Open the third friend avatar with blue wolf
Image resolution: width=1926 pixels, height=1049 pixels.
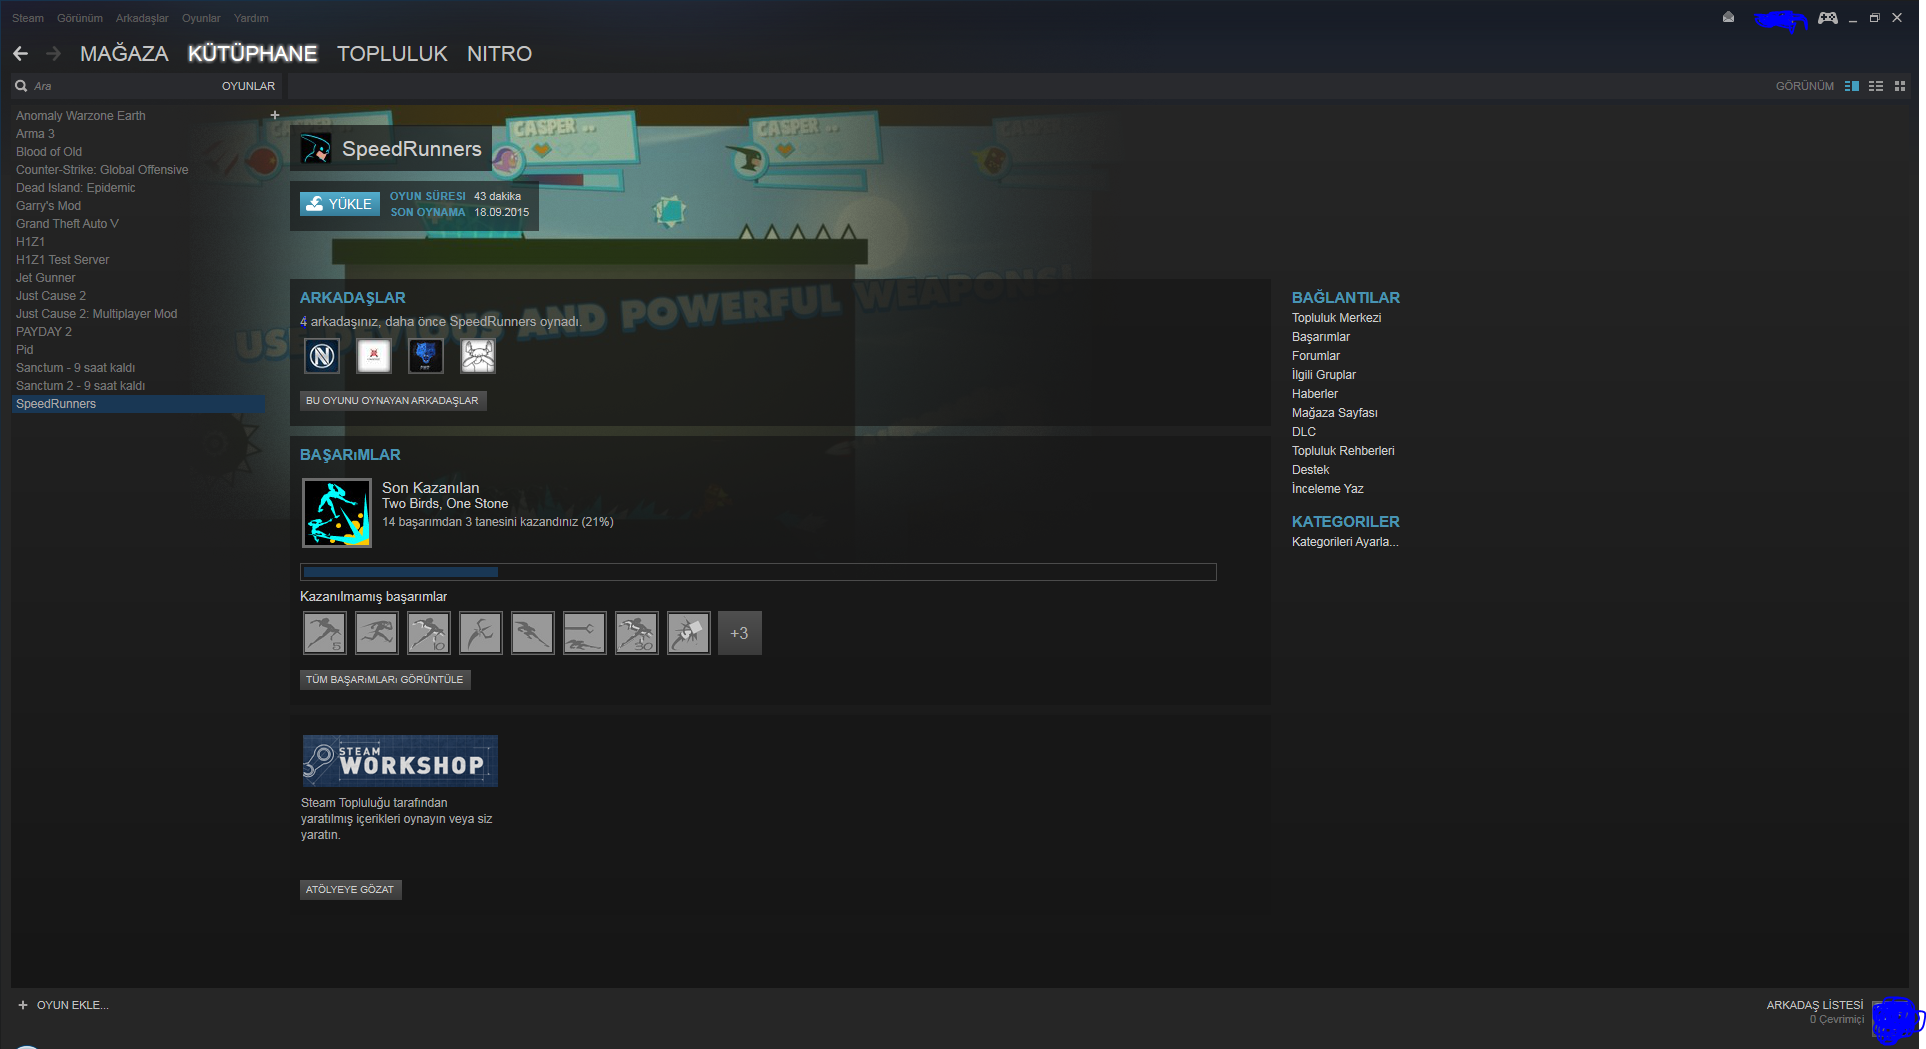[x=426, y=355]
